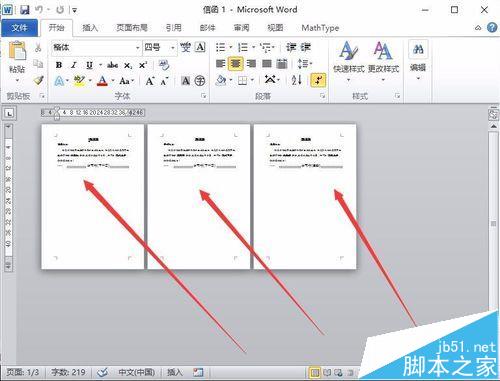
Task: Click the red font color button
Action: (102, 80)
